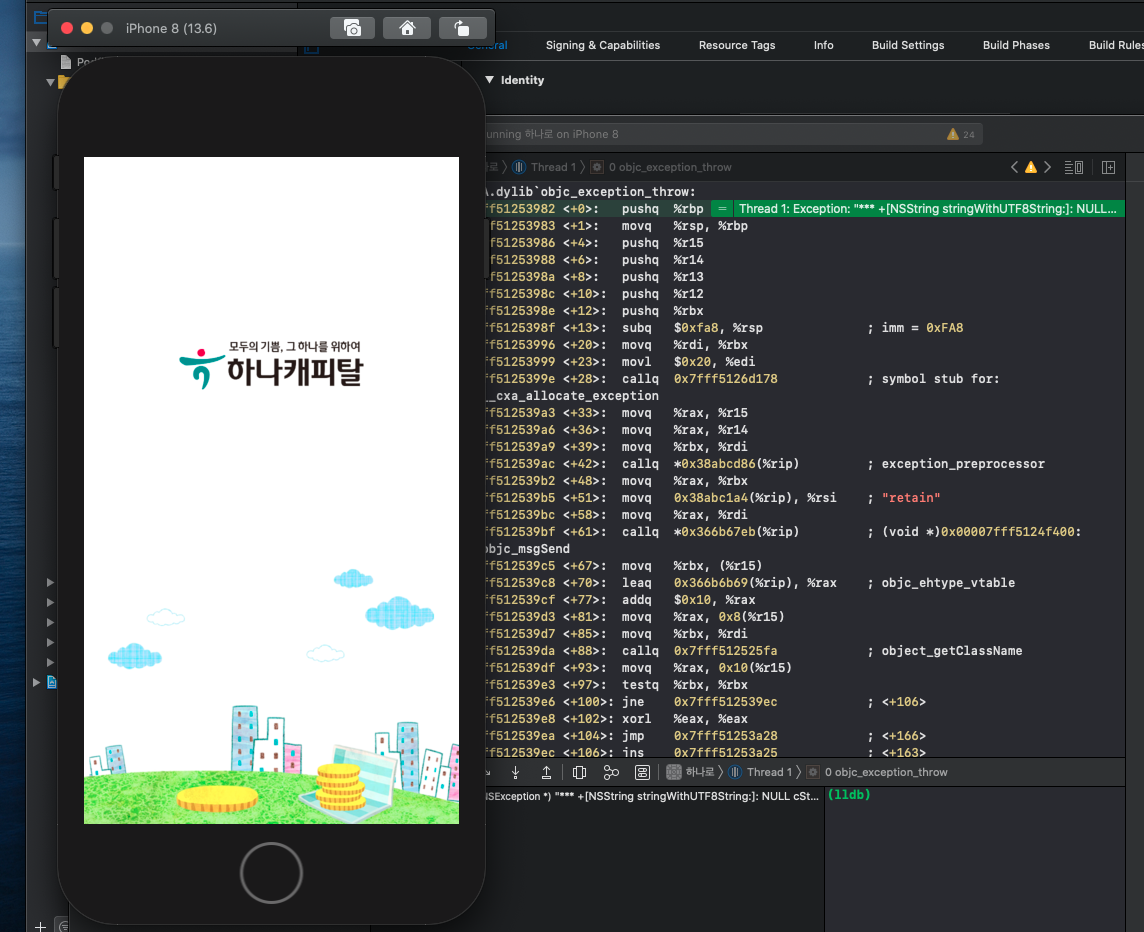Open the Build Settings tab

tap(908, 45)
